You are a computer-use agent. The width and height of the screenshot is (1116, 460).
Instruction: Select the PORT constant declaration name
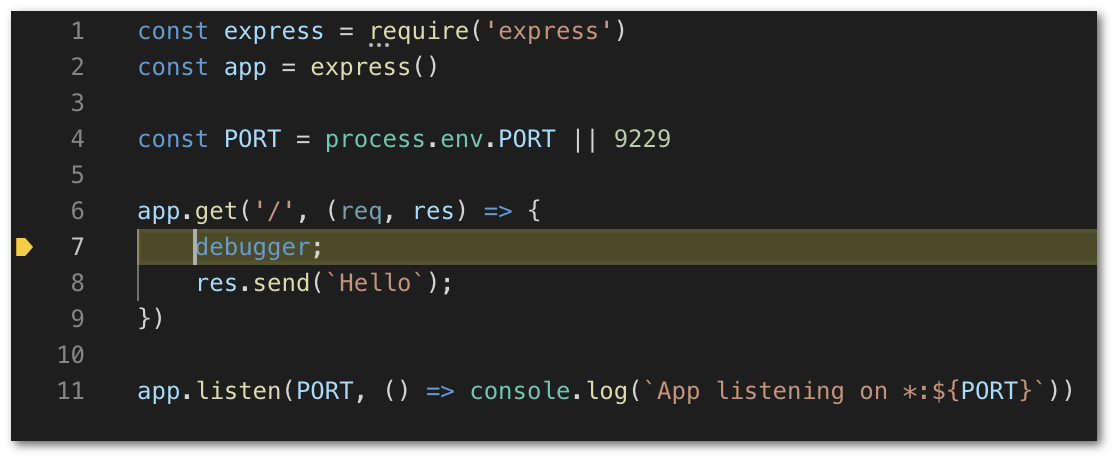[253, 139]
